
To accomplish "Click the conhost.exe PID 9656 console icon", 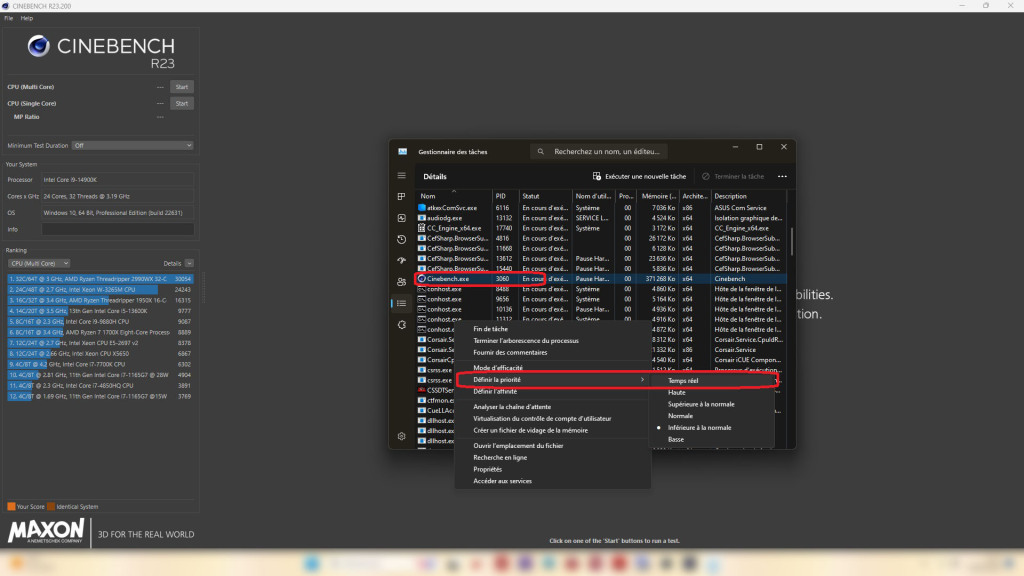I will coord(422,299).
